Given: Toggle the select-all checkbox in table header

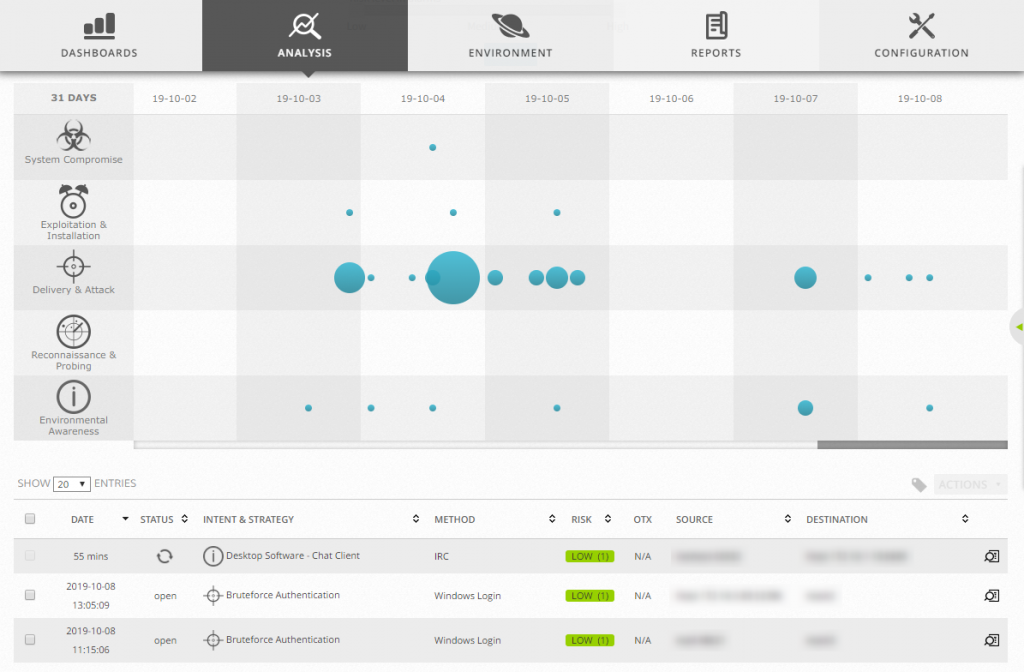Looking at the screenshot, I should coord(30,519).
